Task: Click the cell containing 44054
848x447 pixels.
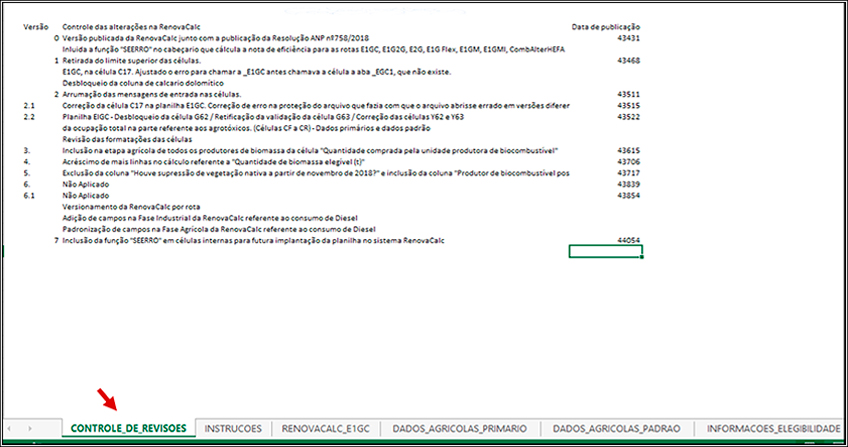Action: coord(629,241)
